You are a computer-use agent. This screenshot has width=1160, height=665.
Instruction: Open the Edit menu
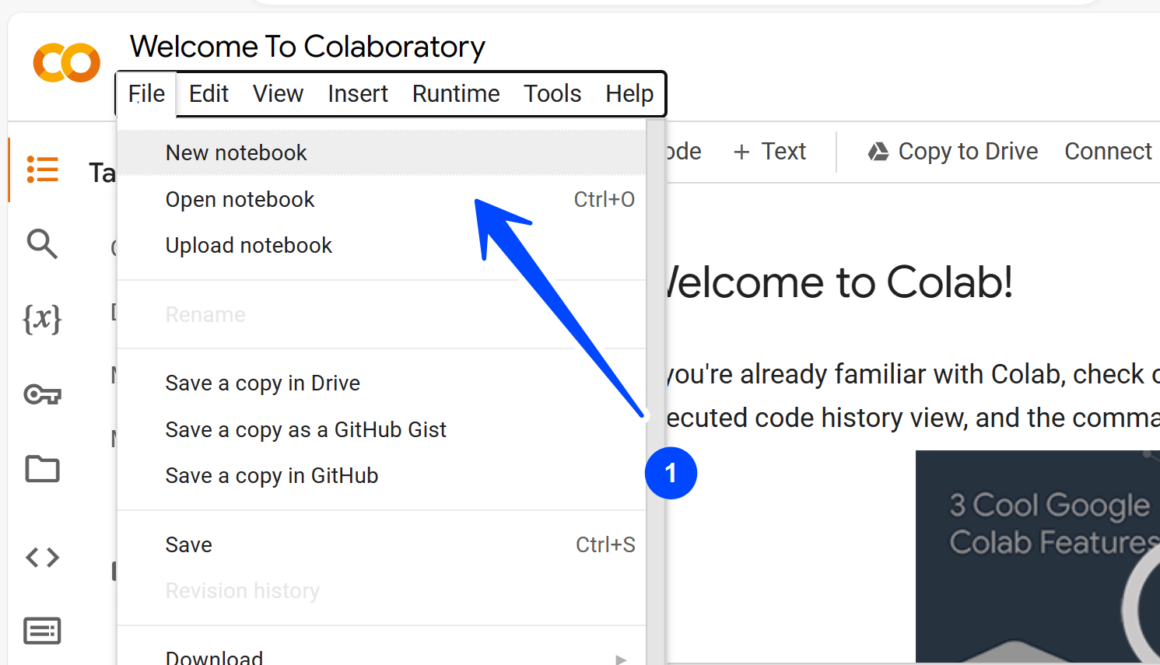click(x=208, y=94)
